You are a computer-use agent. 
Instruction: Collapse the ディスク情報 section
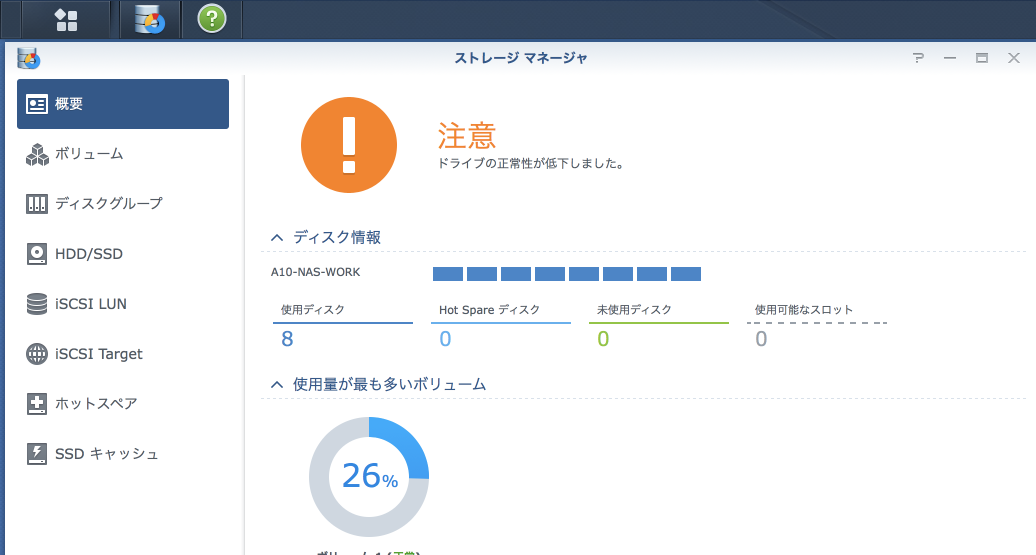pos(277,238)
